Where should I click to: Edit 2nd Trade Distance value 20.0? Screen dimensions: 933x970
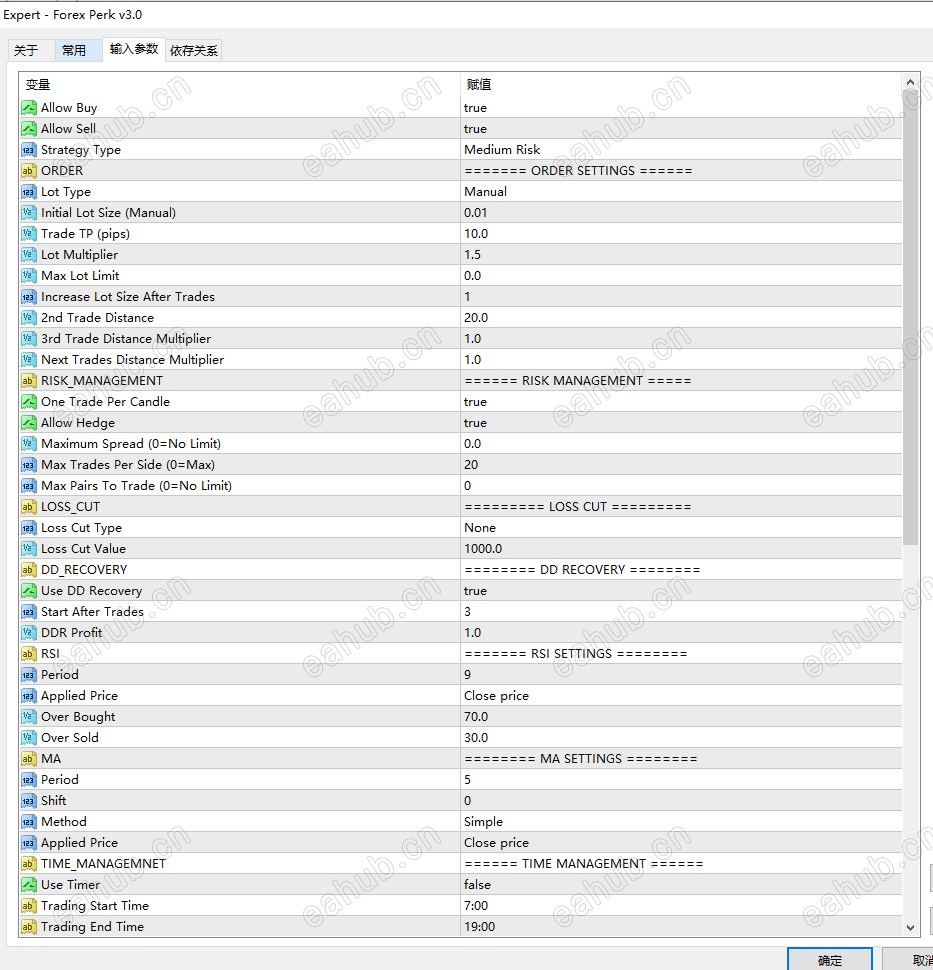681,318
